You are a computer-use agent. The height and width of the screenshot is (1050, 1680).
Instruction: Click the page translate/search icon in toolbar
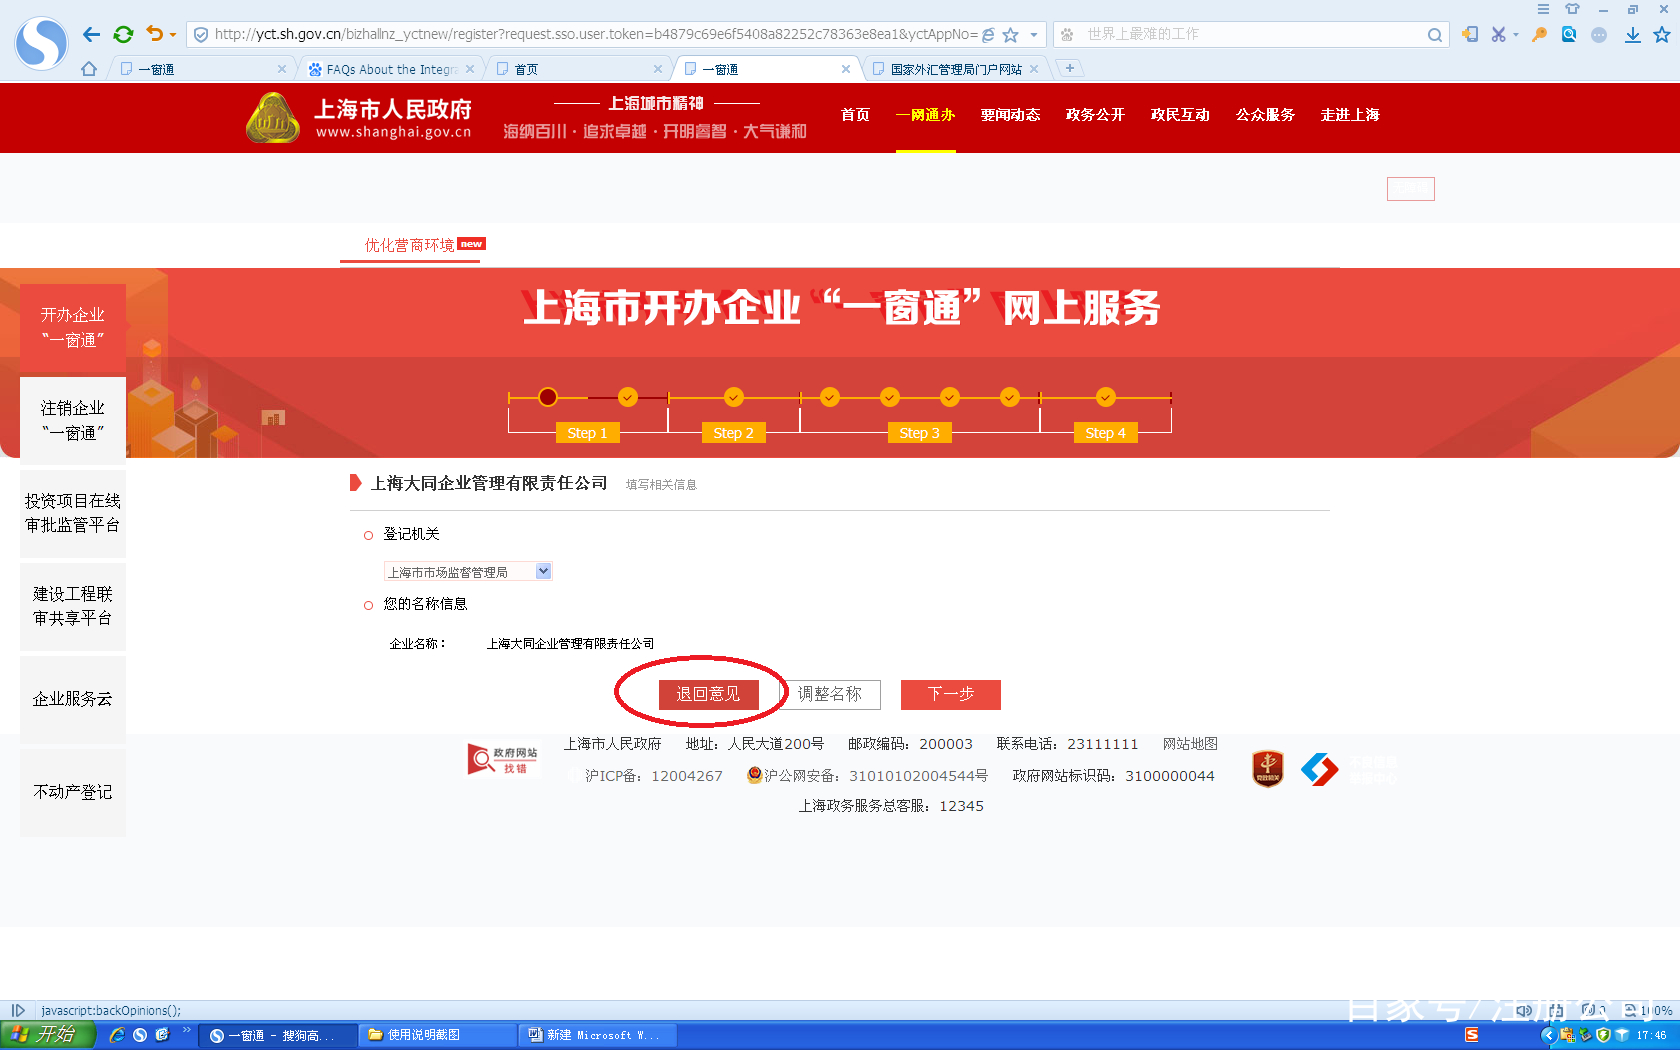pos(1569,34)
